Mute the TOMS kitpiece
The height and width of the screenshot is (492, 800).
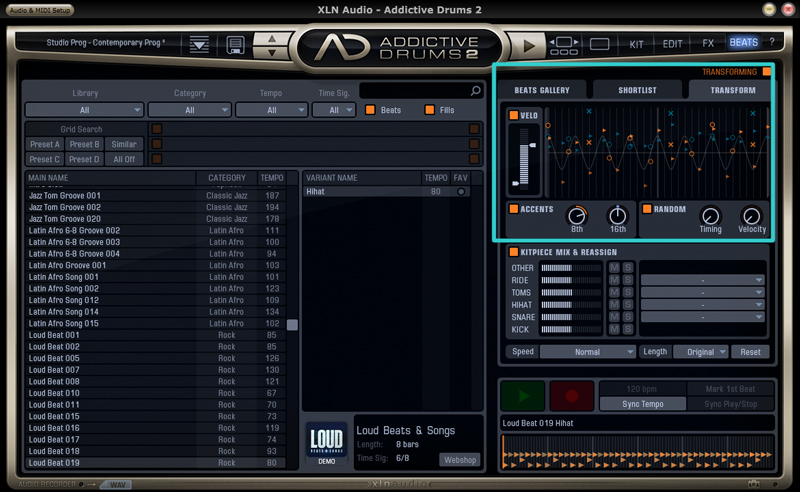(614, 292)
